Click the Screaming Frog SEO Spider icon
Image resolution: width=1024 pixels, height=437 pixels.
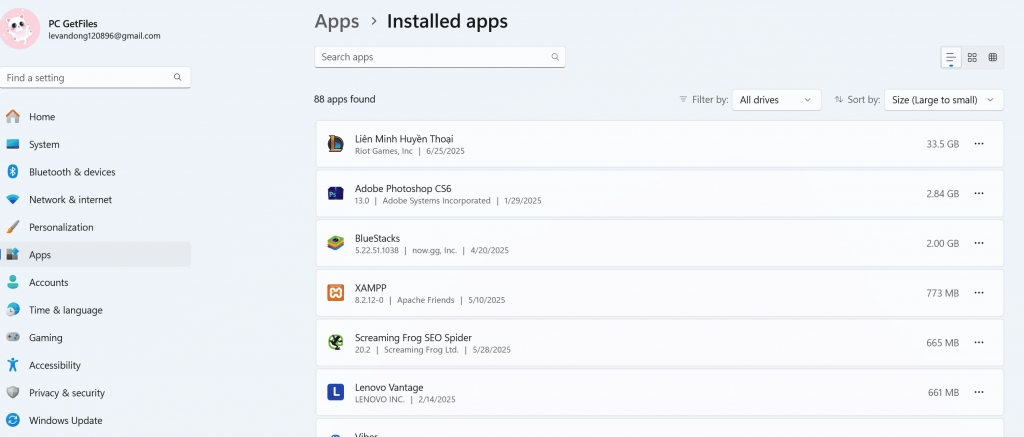pos(336,342)
